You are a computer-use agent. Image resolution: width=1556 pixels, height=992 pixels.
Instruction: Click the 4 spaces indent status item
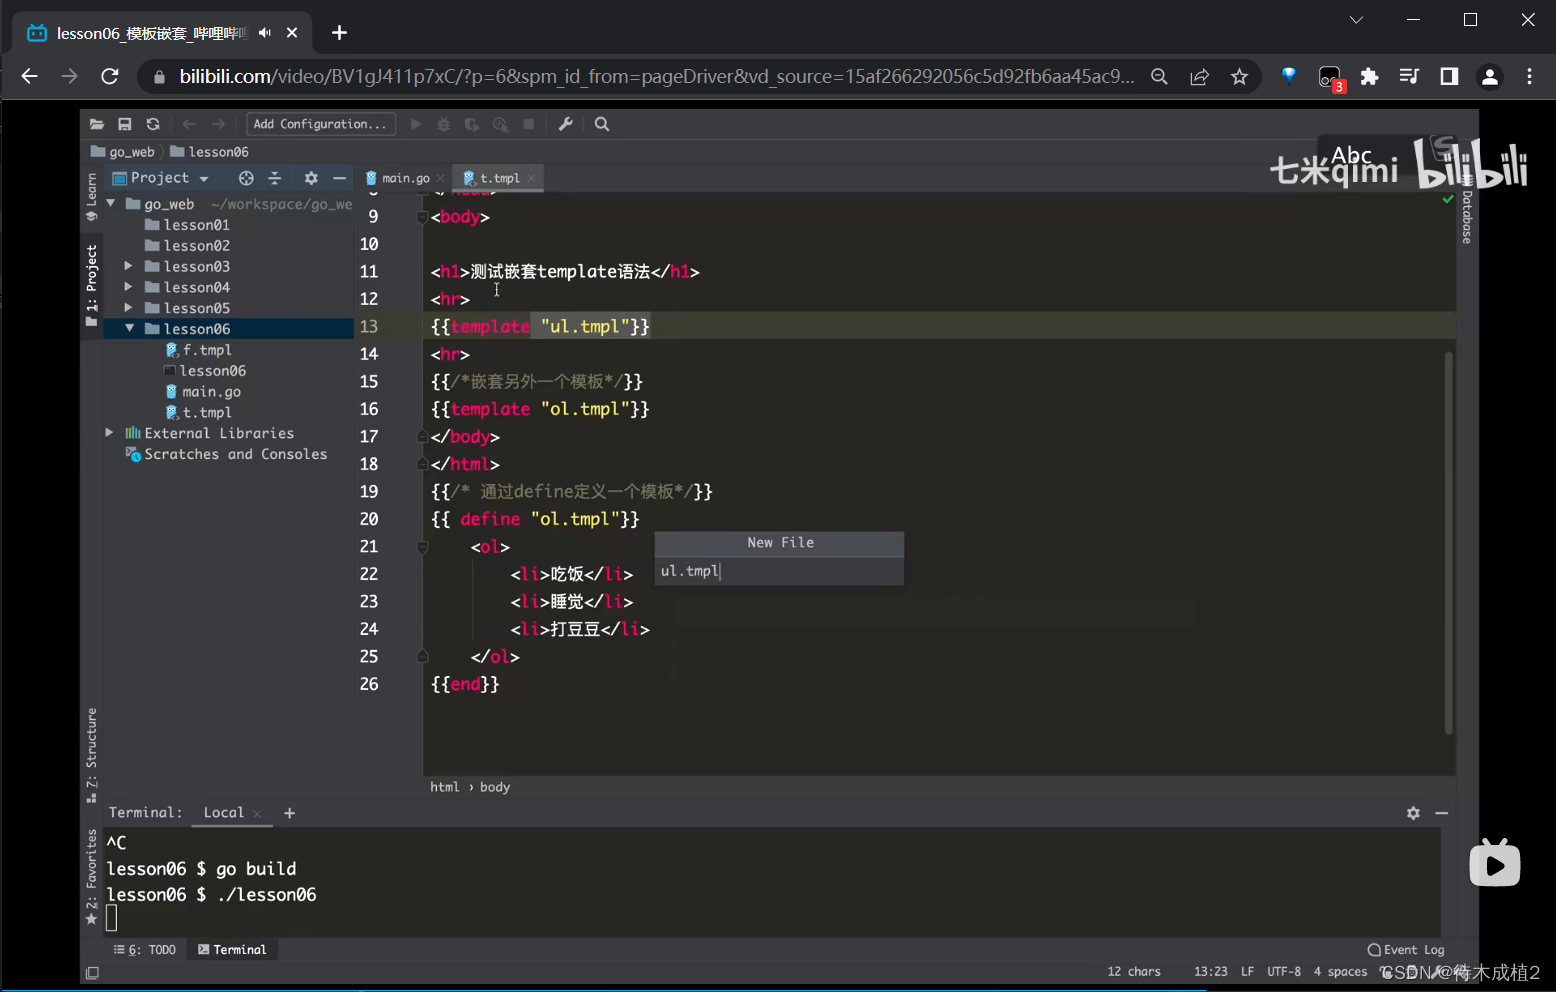[1340, 972]
